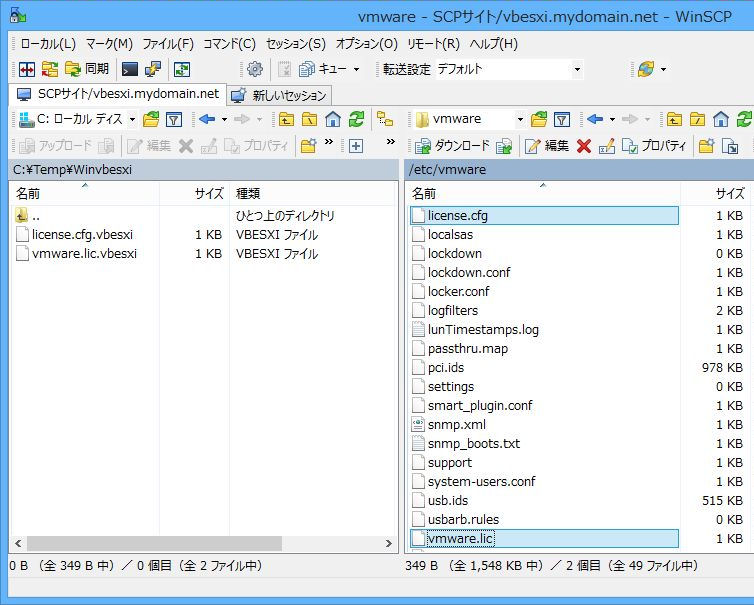The image size is (754, 605).
Task: Select remote file pci.ids
Action: click(446, 367)
